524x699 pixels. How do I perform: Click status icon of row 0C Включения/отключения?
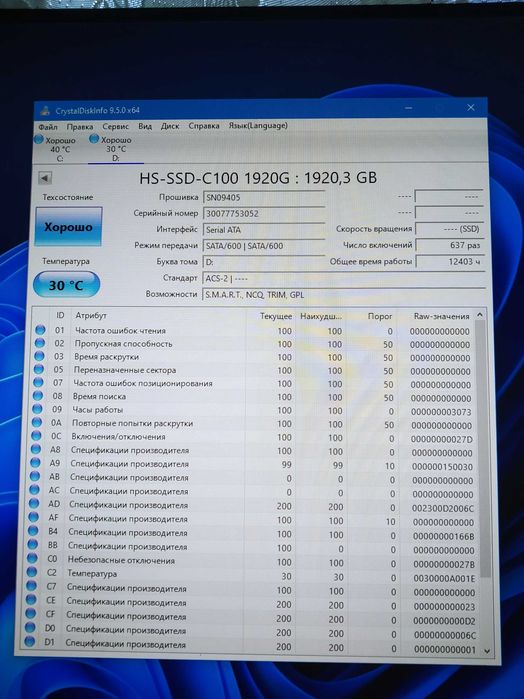(x=37, y=436)
